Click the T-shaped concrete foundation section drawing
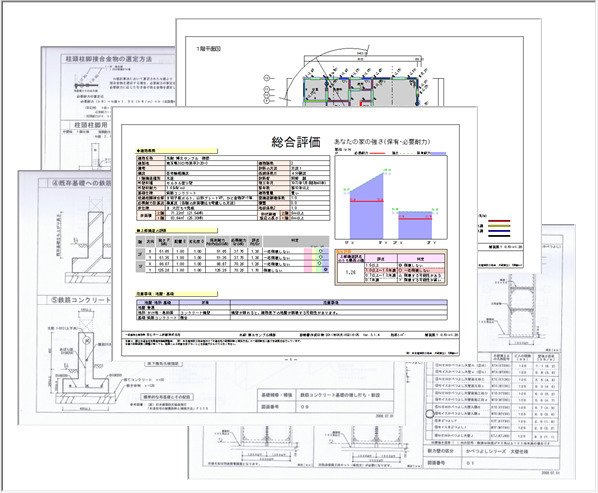The width and height of the screenshot is (598, 493). click(85, 368)
